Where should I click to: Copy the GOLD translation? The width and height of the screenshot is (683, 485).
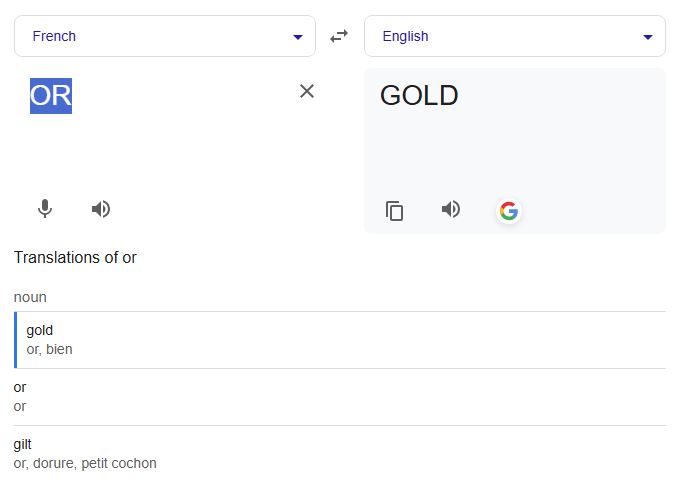coord(395,211)
